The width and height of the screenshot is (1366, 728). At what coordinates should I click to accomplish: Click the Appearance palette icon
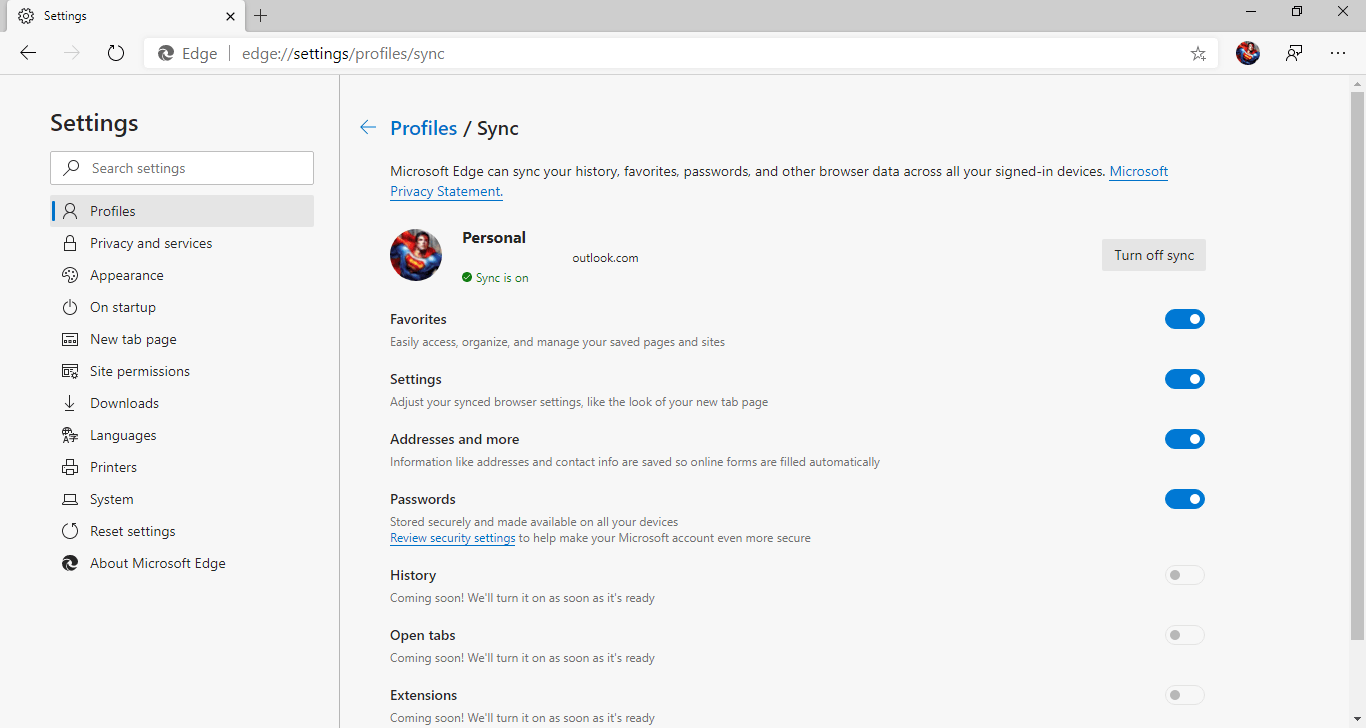pos(70,275)
